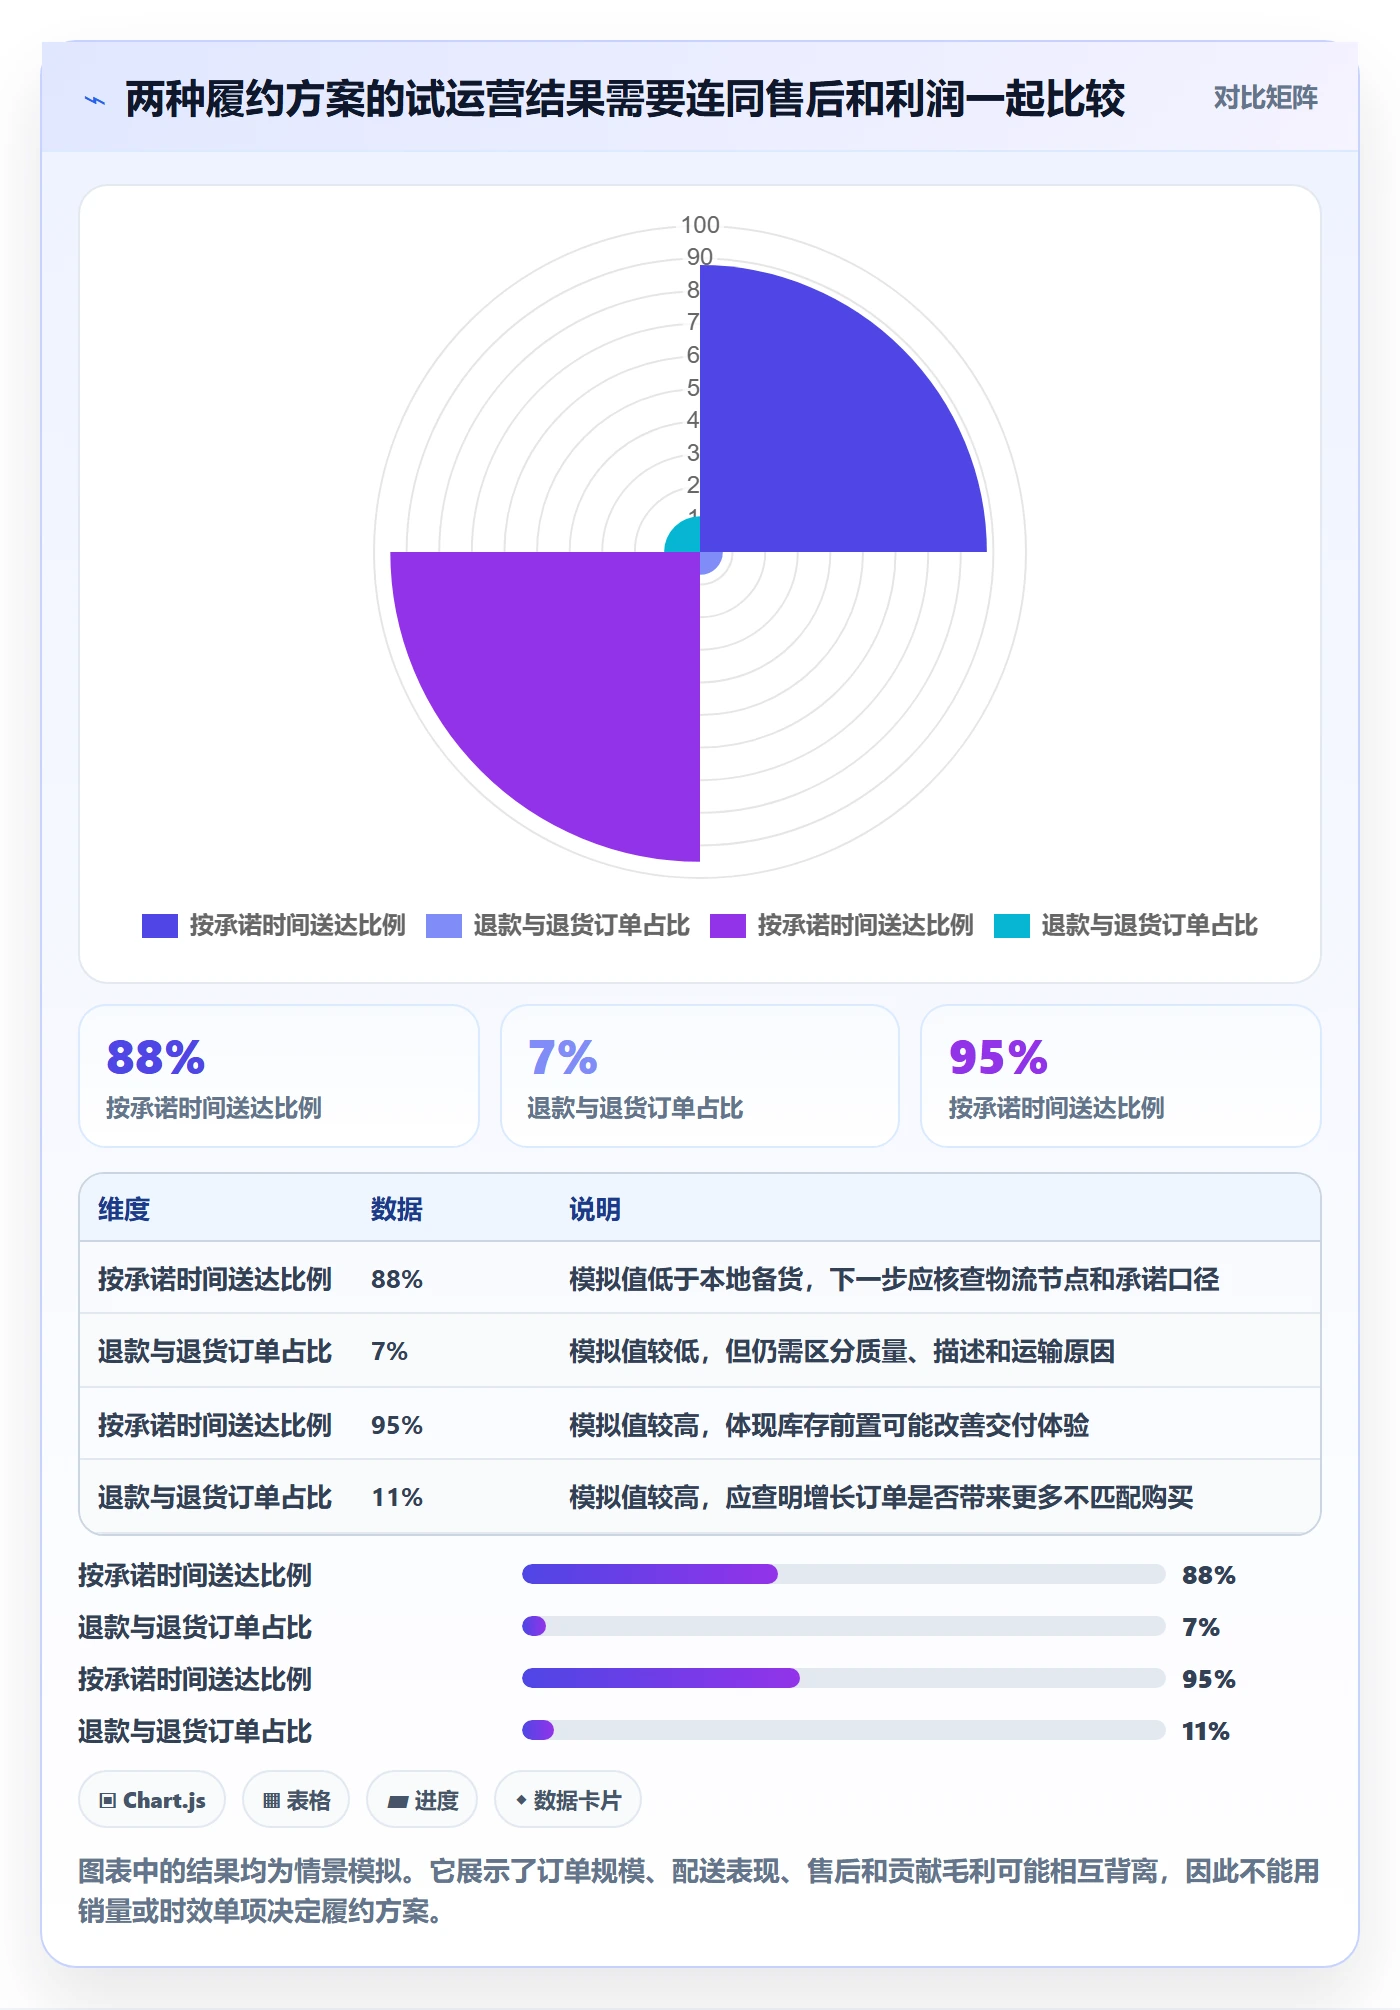Click the diamond icon in 数据卡片 tag

coord(521,1800)
